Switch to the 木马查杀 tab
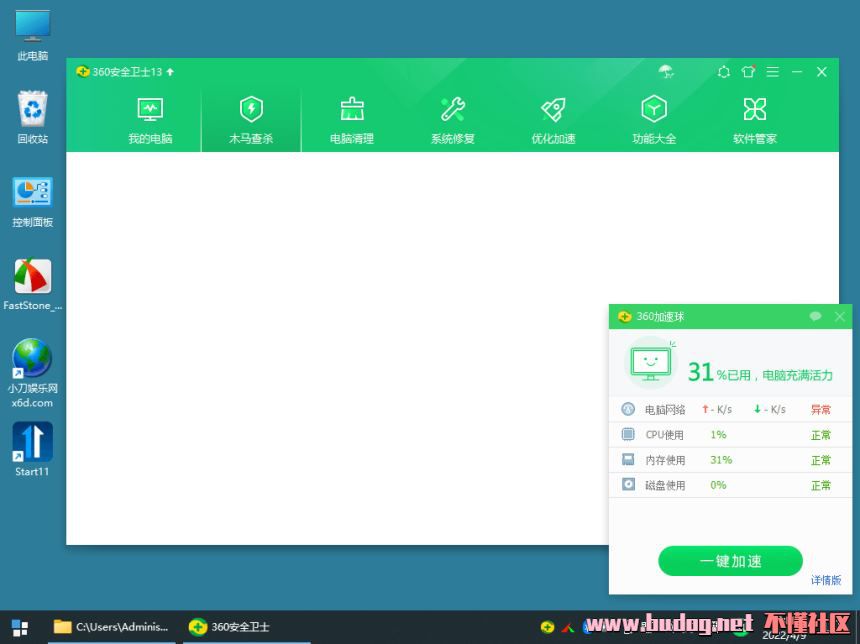860x644 pixels. coord(251,121)
